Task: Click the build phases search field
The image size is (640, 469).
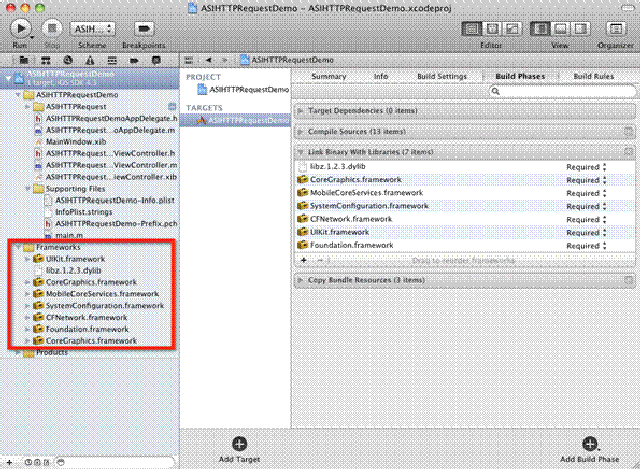Action: click(560, 91)
